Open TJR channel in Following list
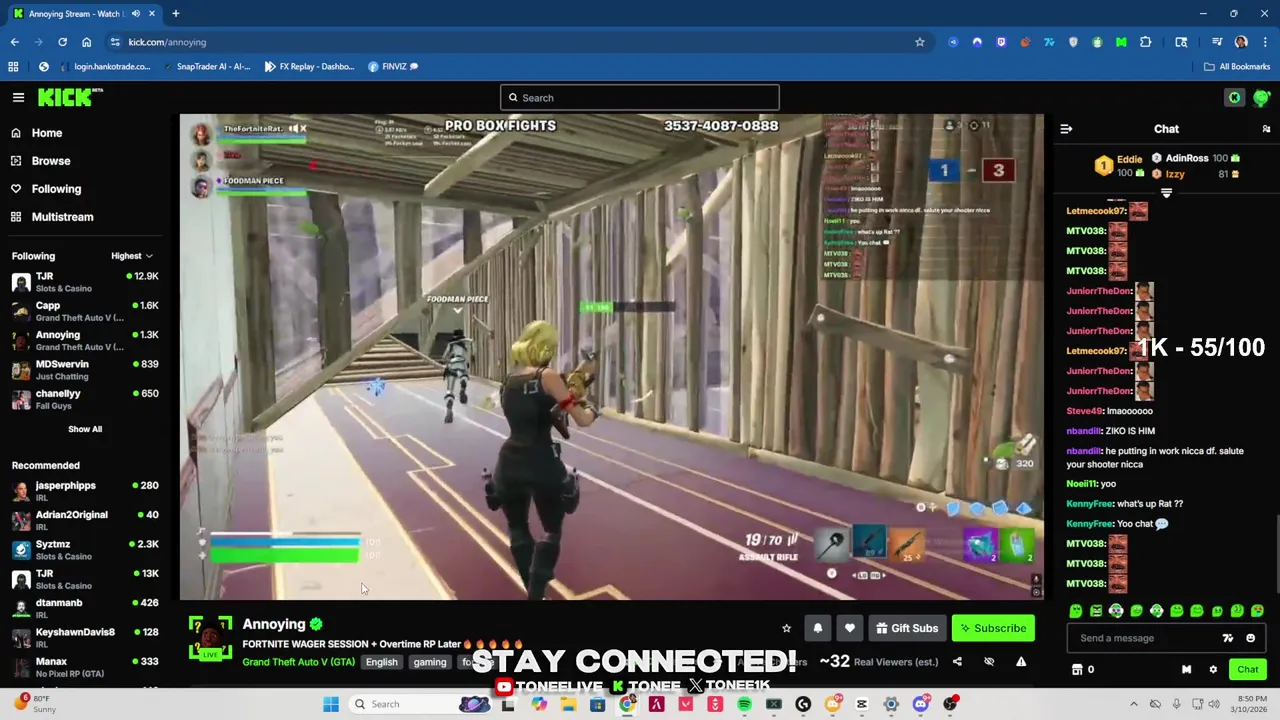Image resolution: width=1280 pixels, height=720 pixels. coord(85,282)
